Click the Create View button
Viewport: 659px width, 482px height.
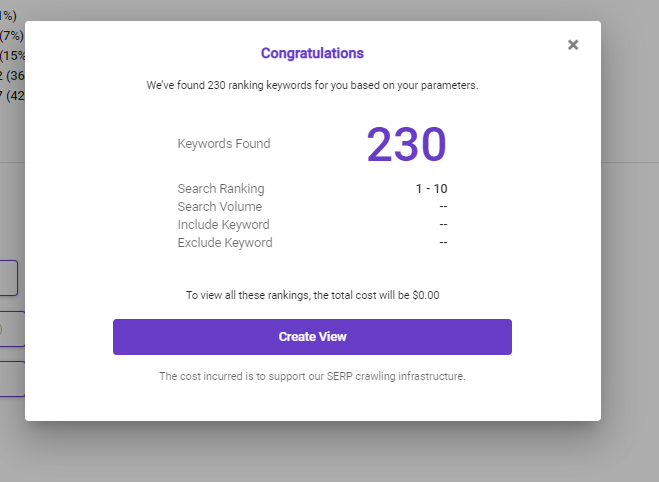(312, 337)
